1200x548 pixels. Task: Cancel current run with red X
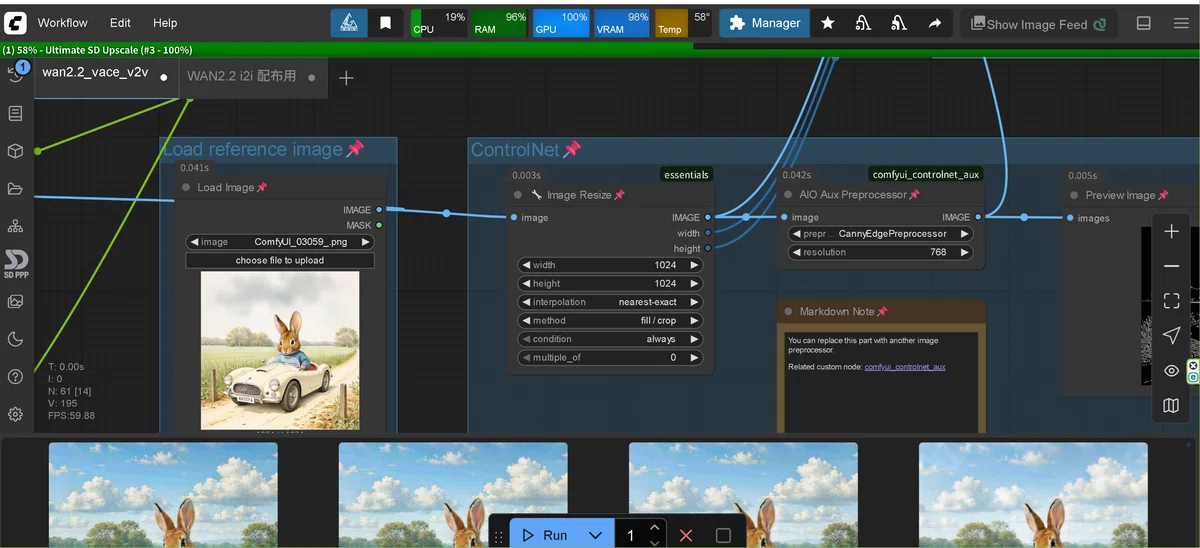[686, 535]
